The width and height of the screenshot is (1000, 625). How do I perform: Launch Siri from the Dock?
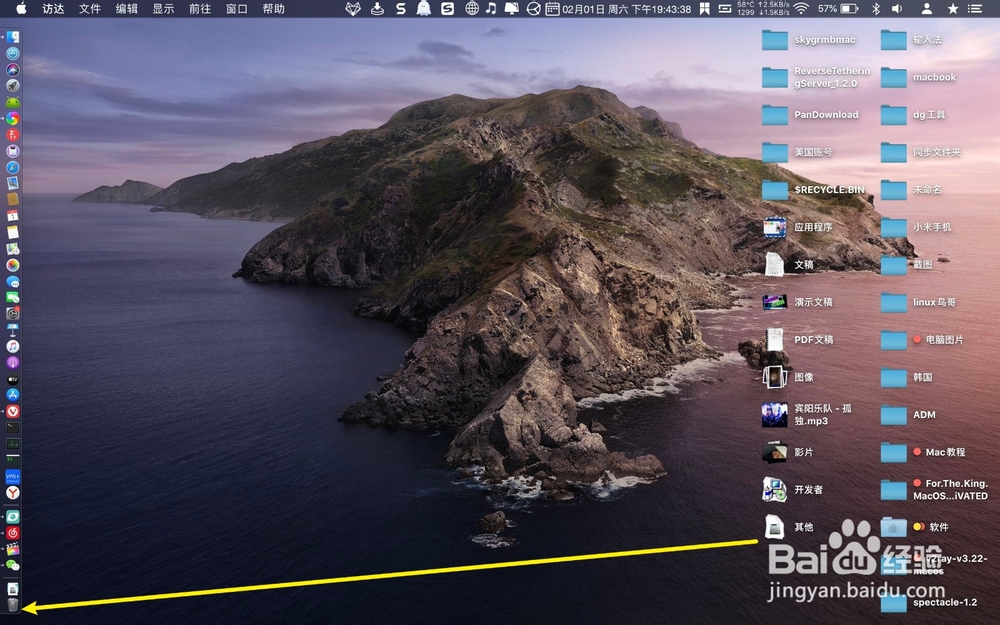(13, 70)
